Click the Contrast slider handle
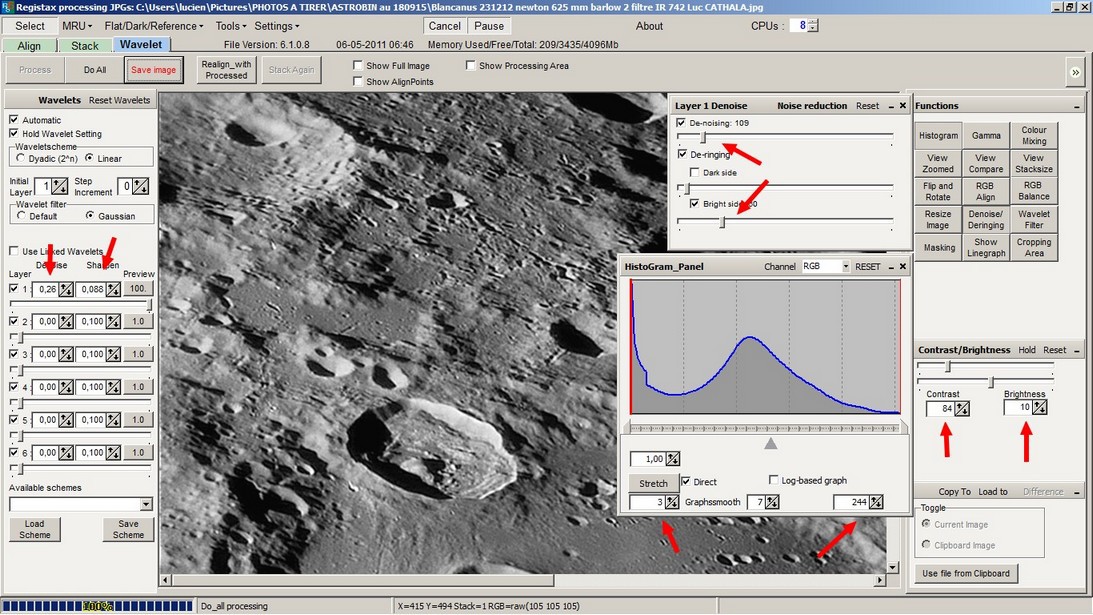This screenshot has height=615, width=1093. pos(947,366)
